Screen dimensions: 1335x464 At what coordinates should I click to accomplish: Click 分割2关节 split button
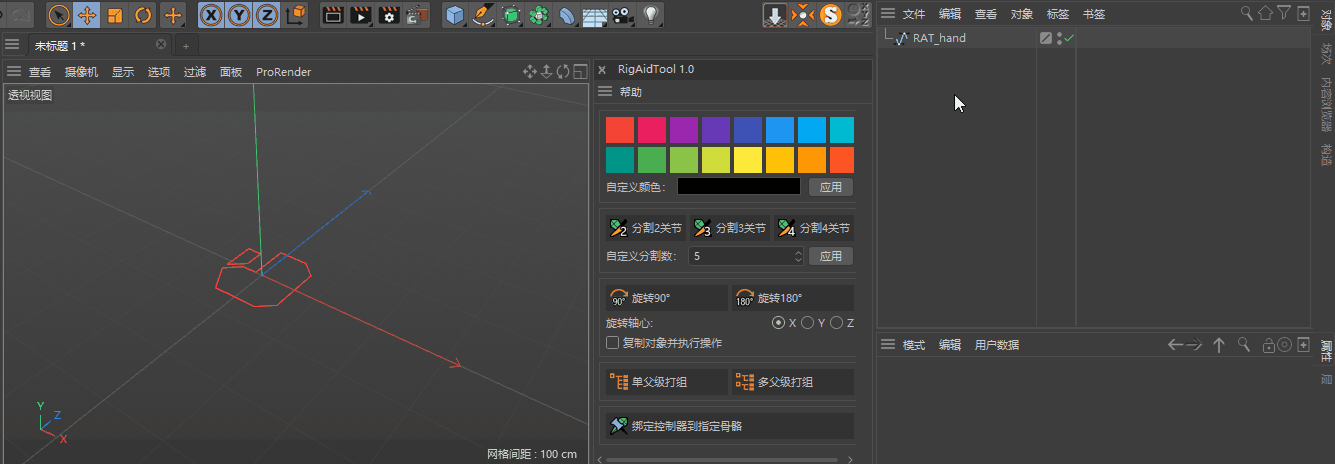[x=646, y=228]
